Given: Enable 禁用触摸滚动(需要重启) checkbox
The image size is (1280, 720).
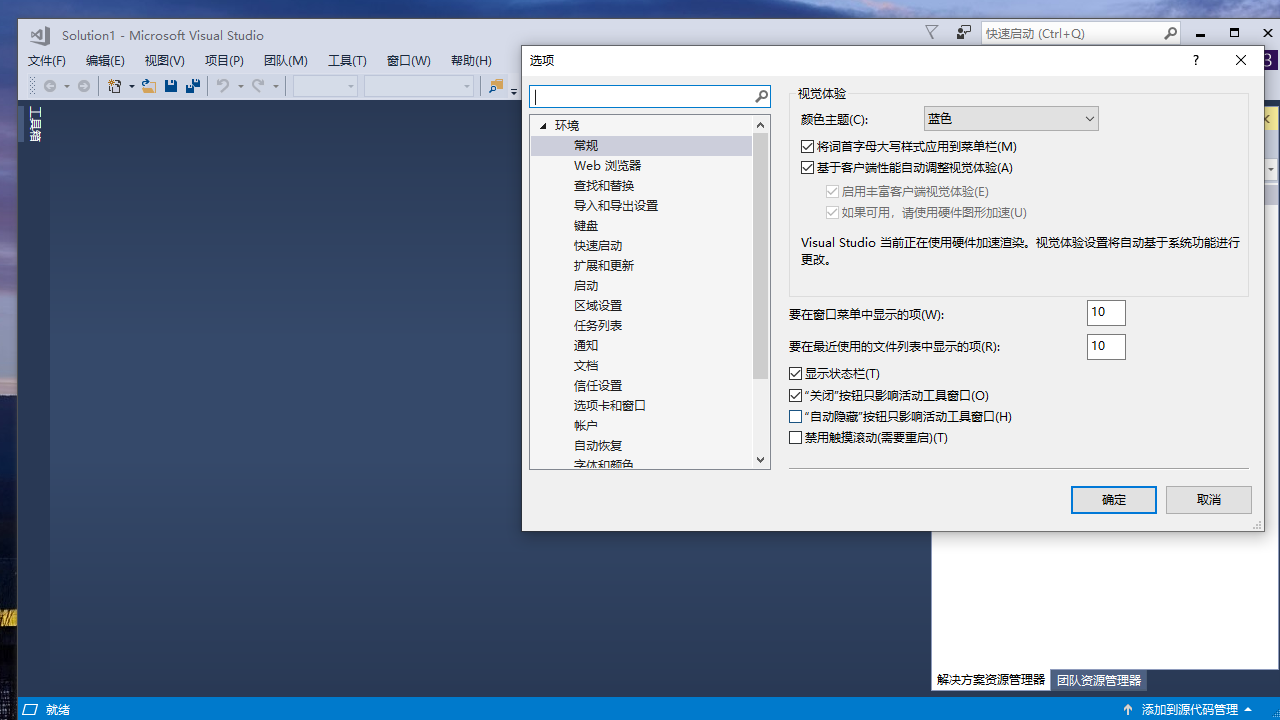Looking at the screenshot, I should (x=796, y=437).
